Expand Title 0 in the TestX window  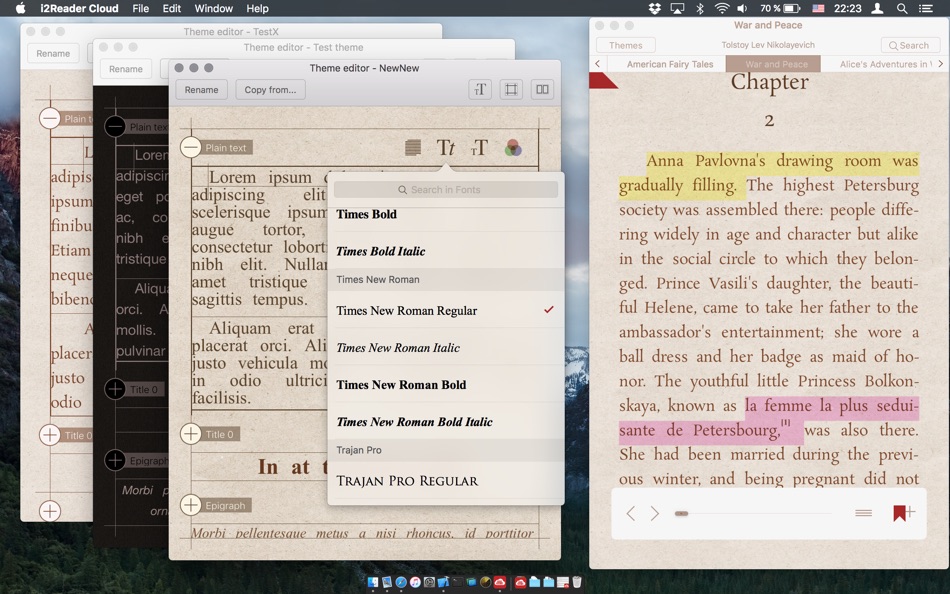tap(50, 435)
